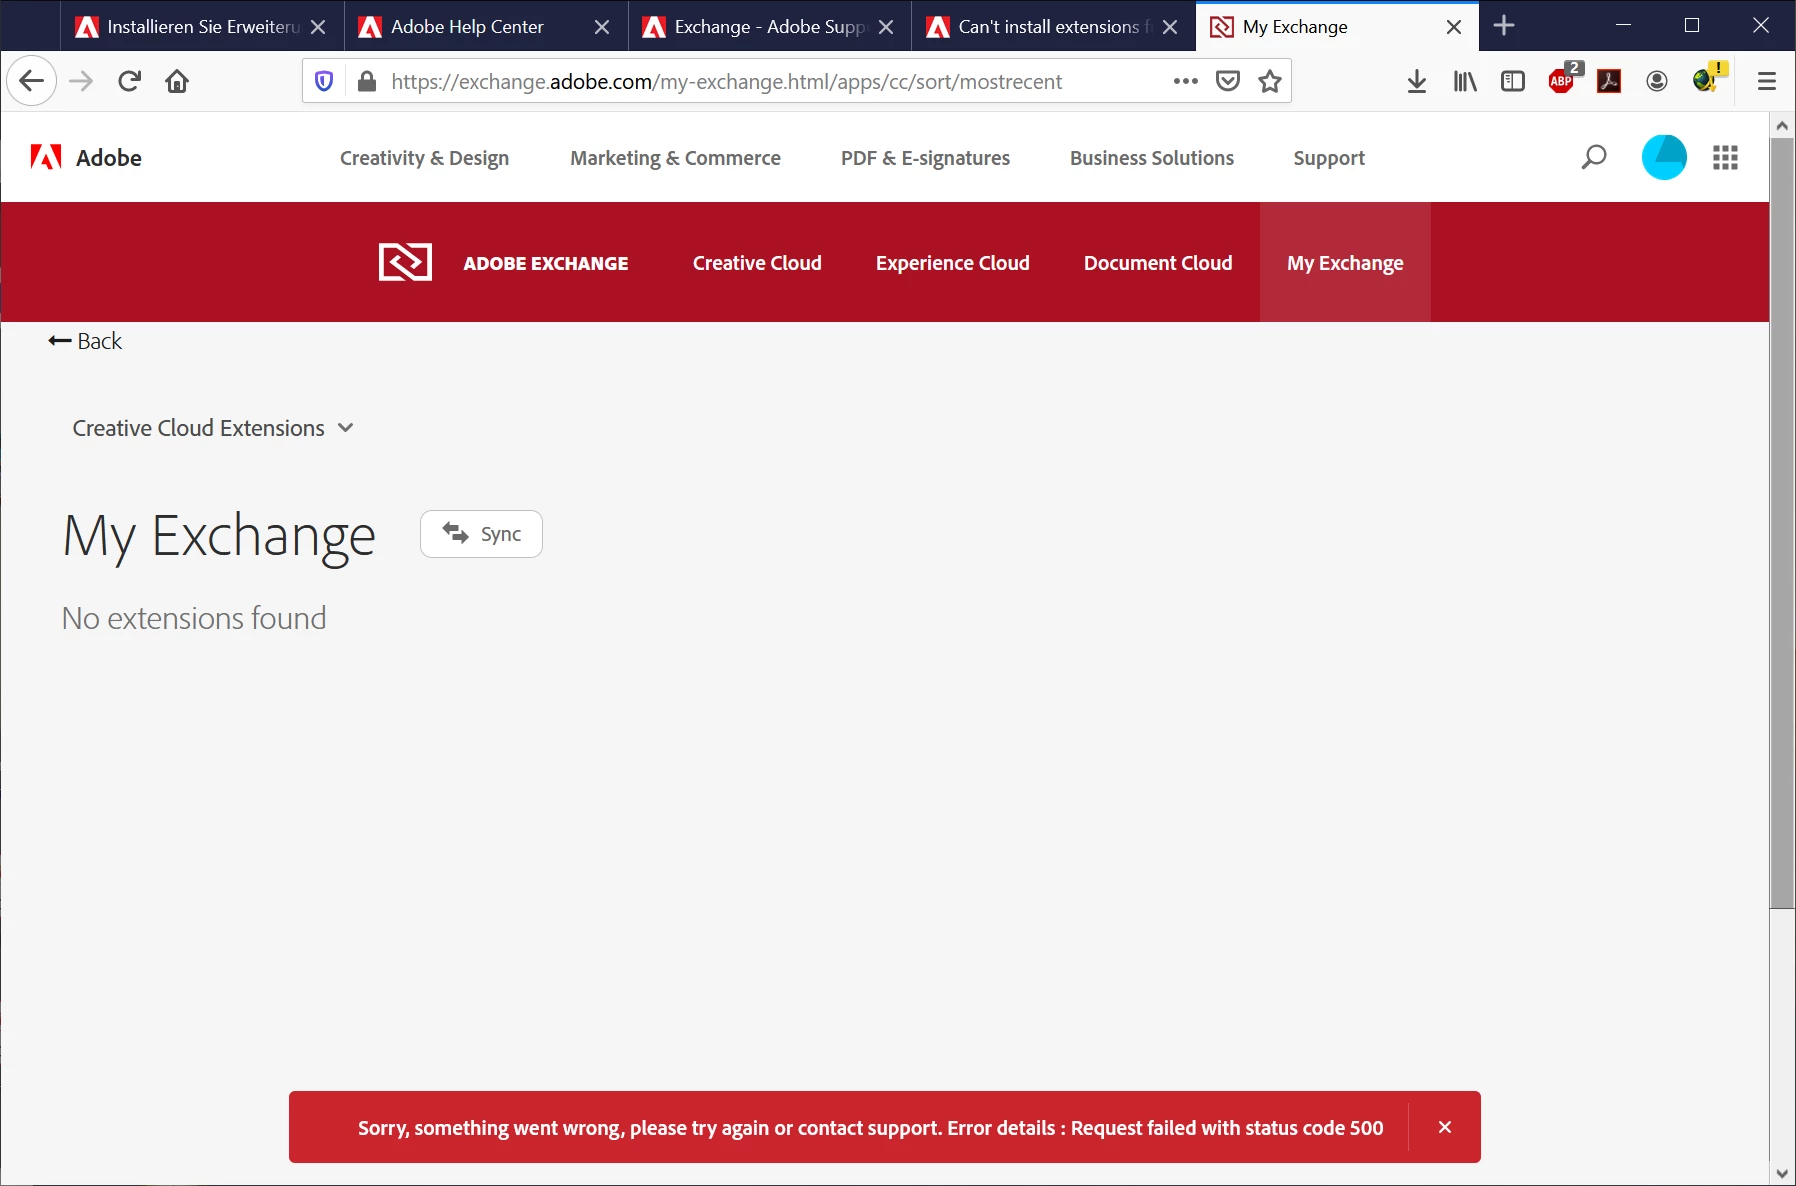1796x1186 pixels.
Task: Open the Support menu
Action: click(x=1329, y=158)
